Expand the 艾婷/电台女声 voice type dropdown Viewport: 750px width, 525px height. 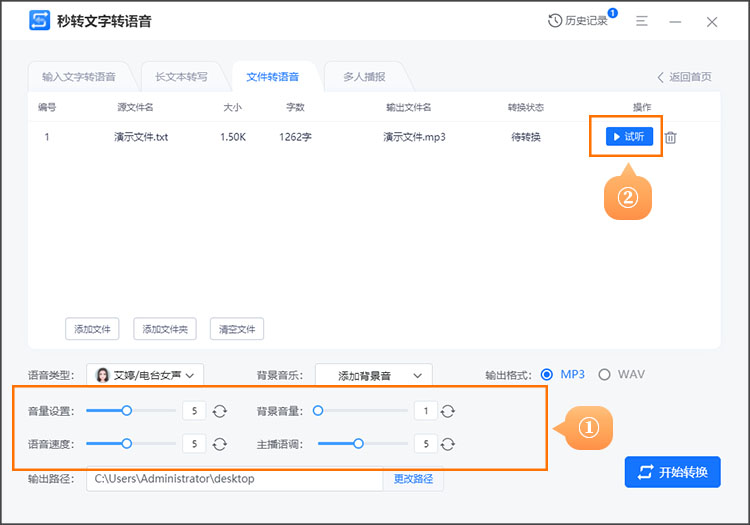click(x=145, y=375)
